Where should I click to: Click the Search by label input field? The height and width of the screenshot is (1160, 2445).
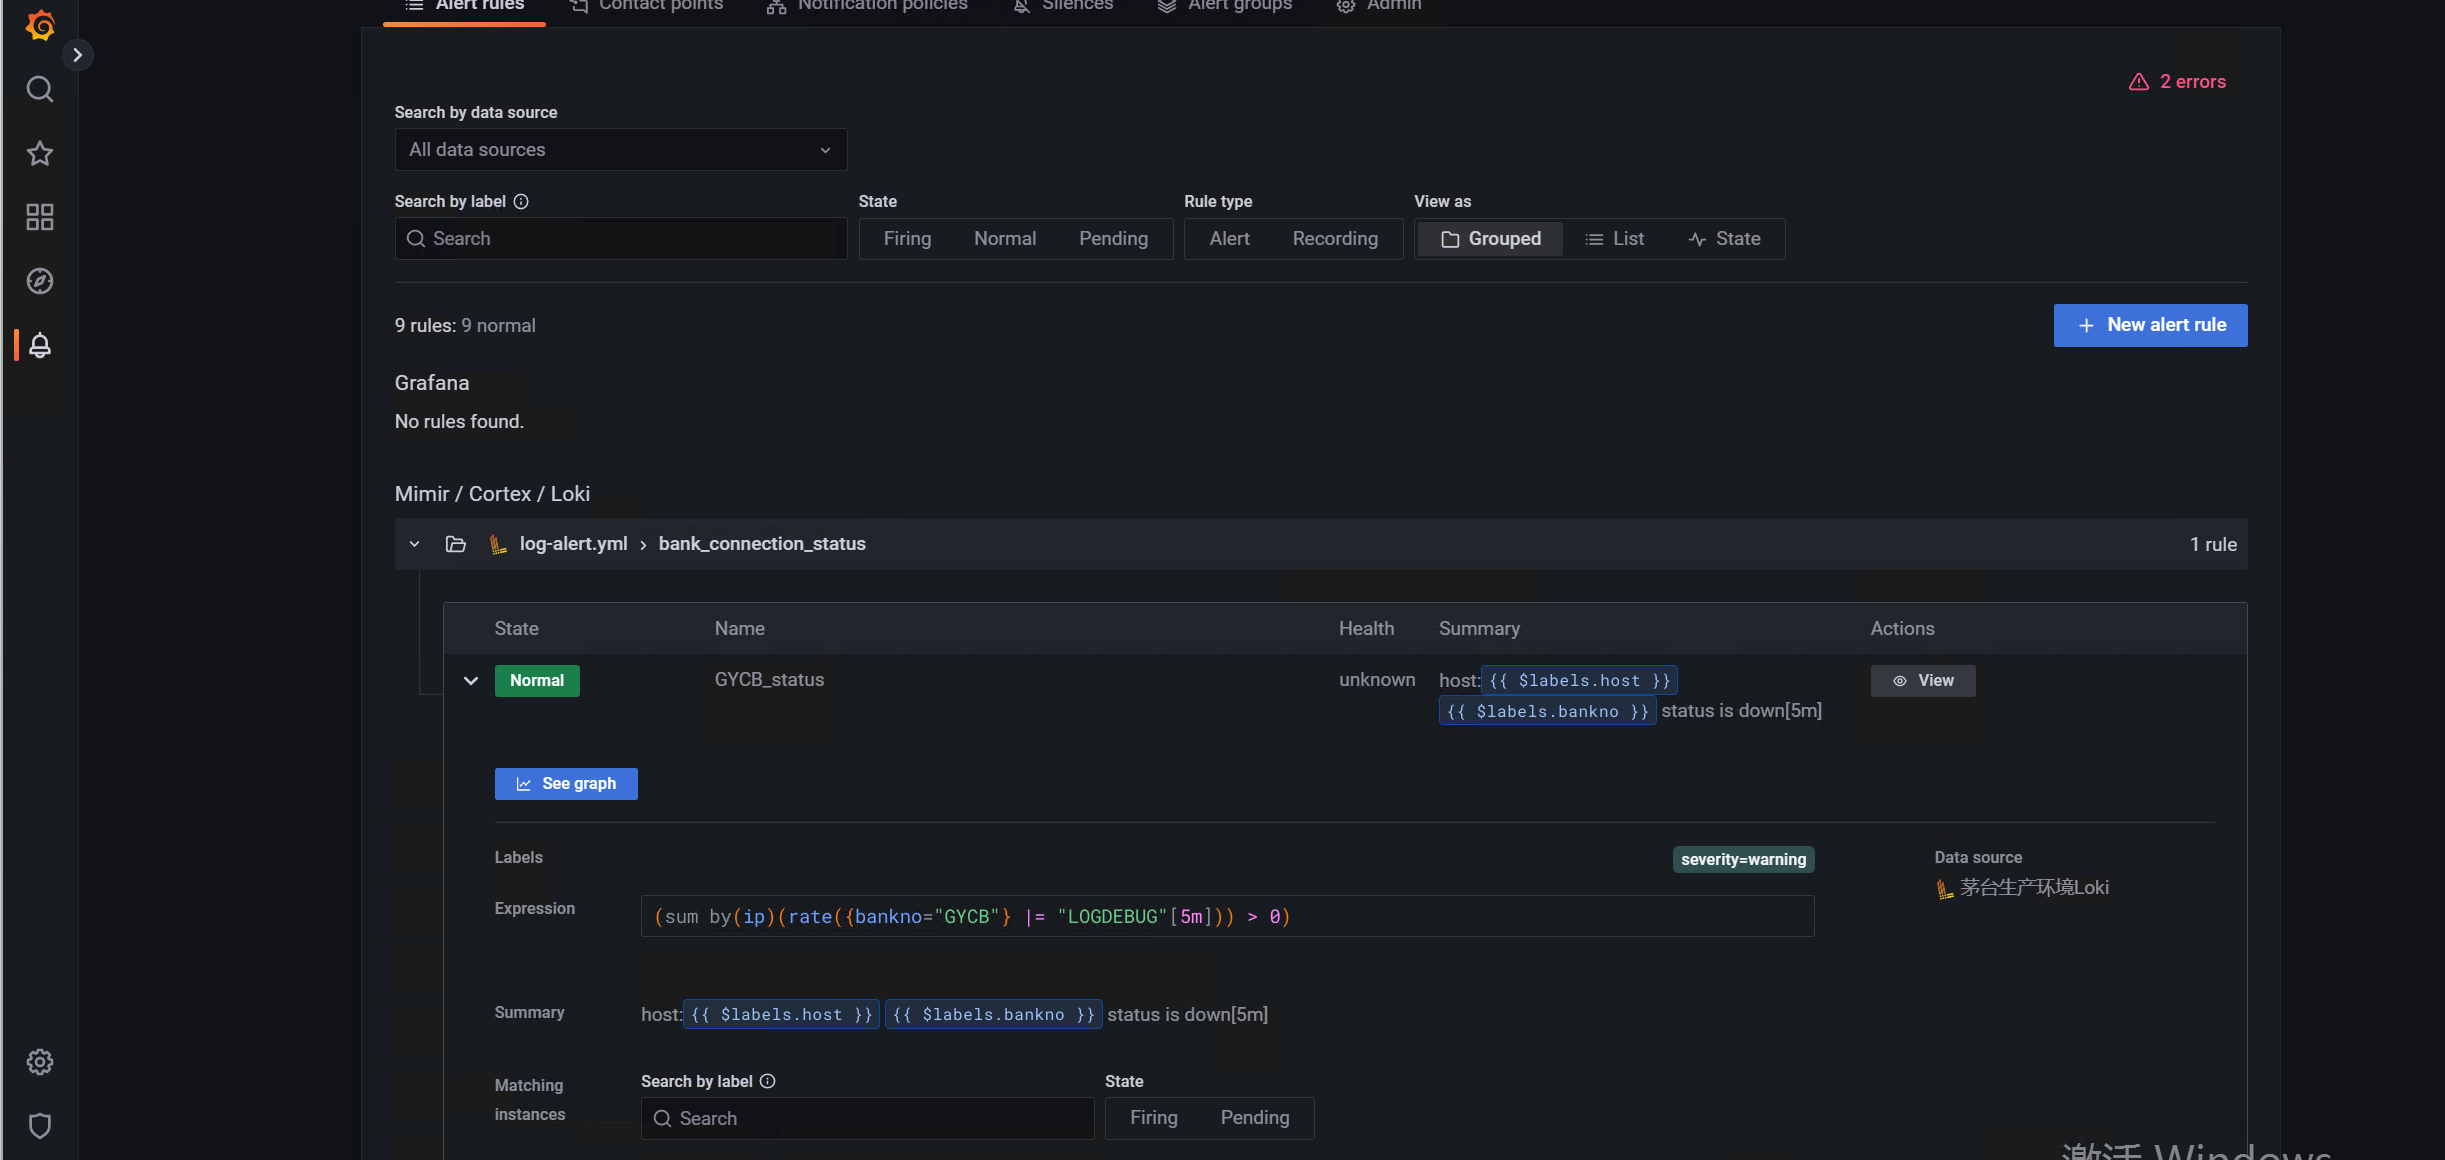[x=620, y=239]
